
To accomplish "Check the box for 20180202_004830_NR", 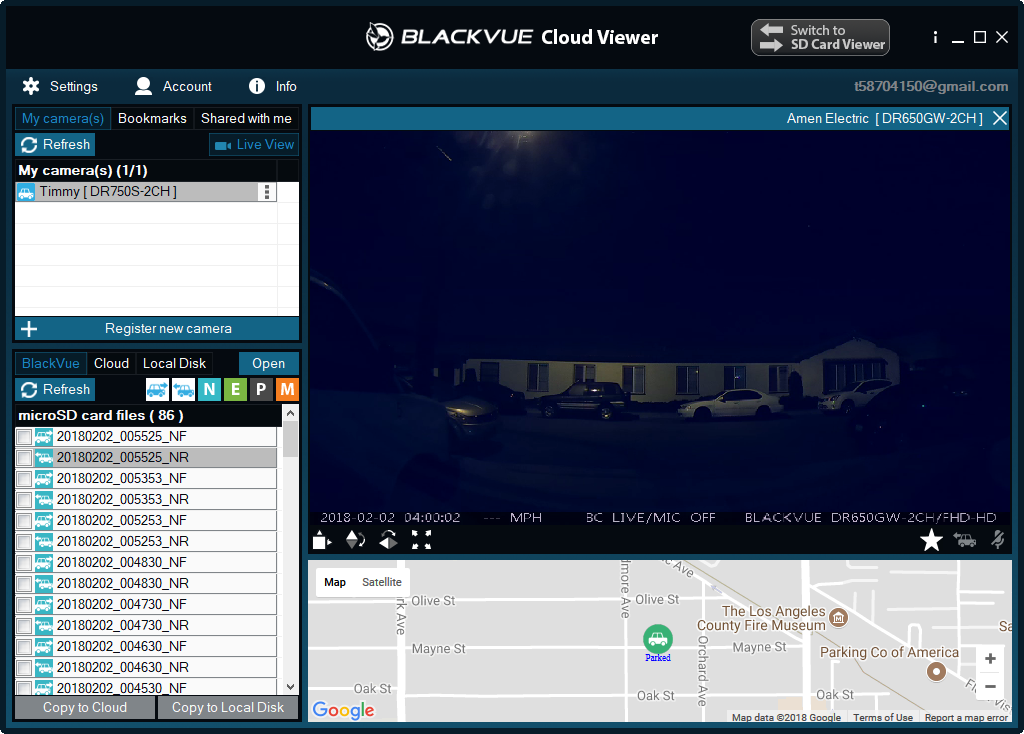I will pos(24,583).
